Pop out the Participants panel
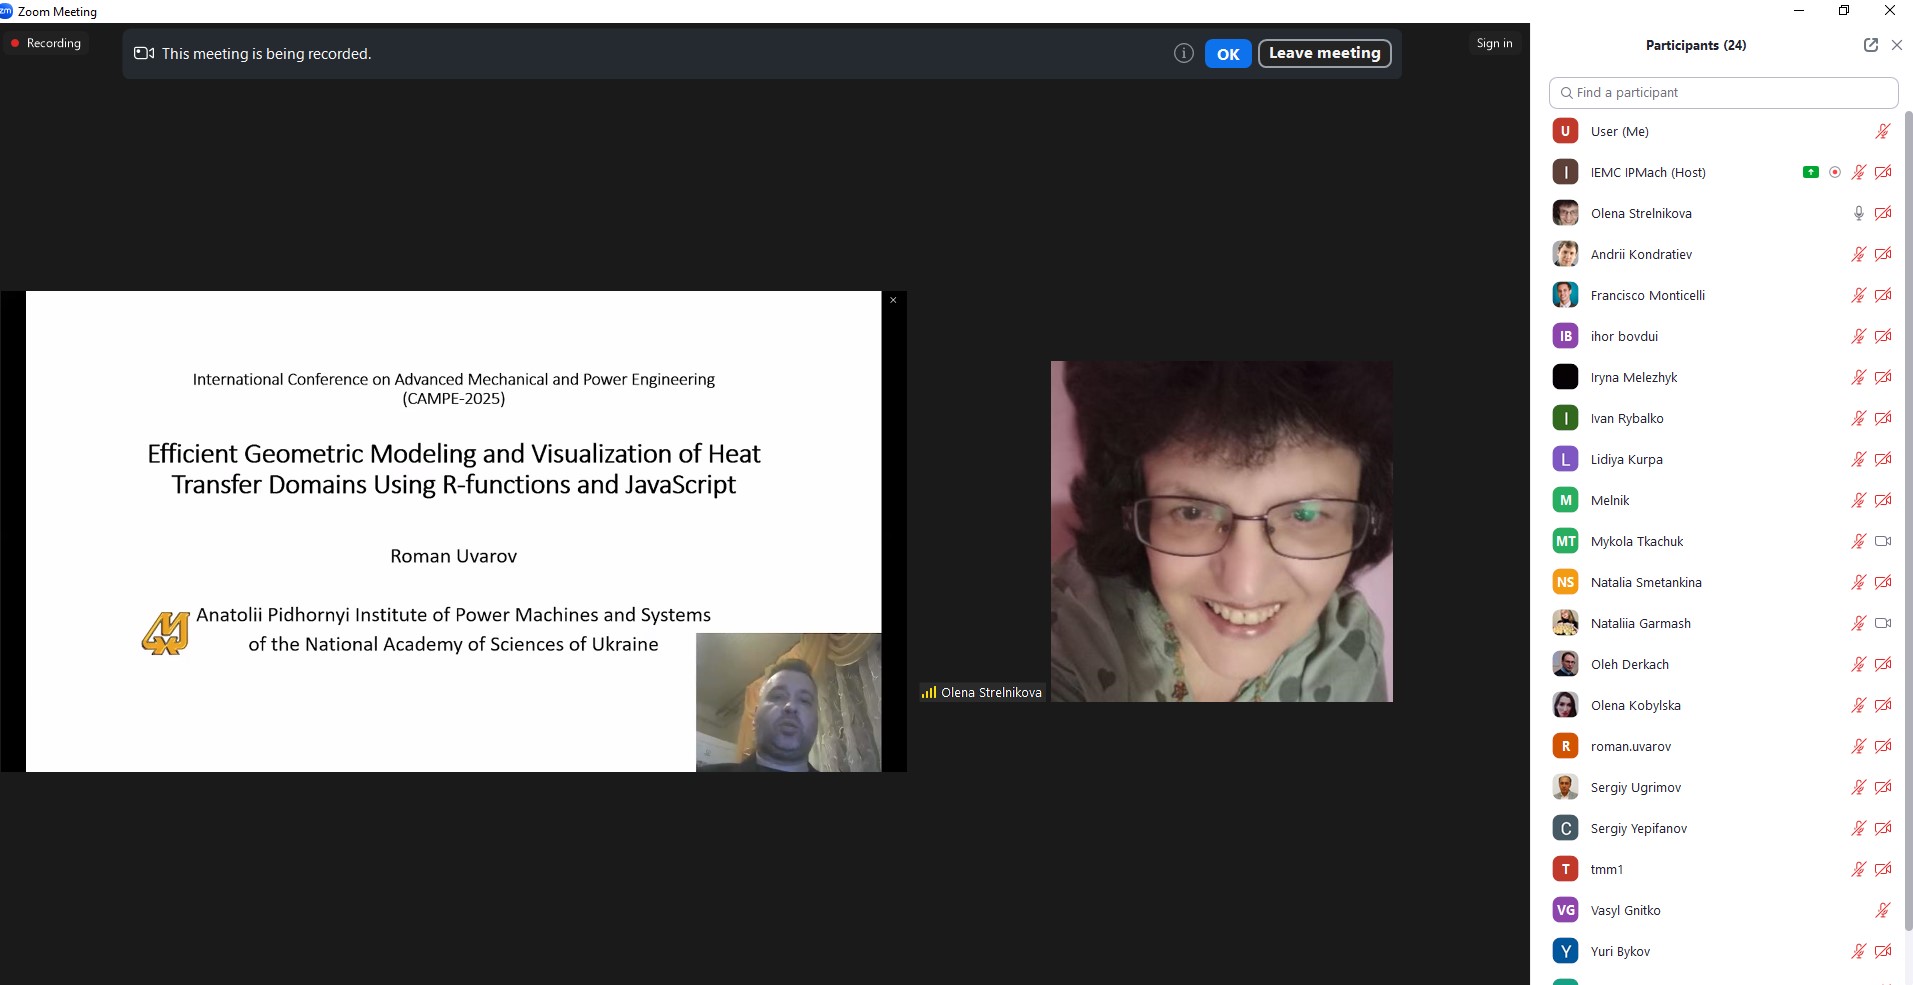 [1870, 45]
